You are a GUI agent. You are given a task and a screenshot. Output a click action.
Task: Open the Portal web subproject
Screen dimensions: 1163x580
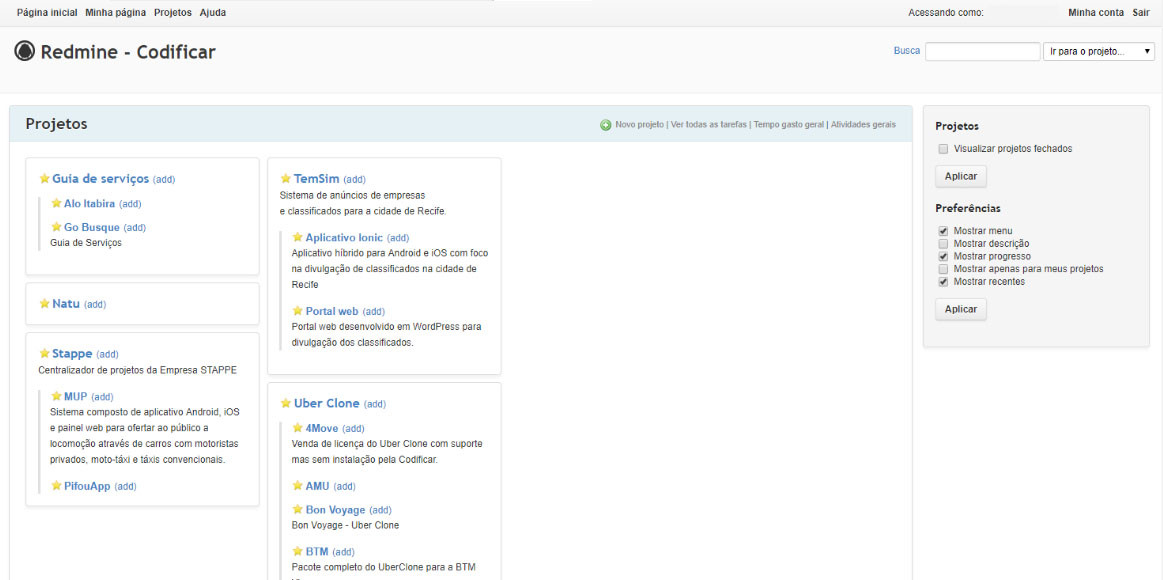coord(332,311)
